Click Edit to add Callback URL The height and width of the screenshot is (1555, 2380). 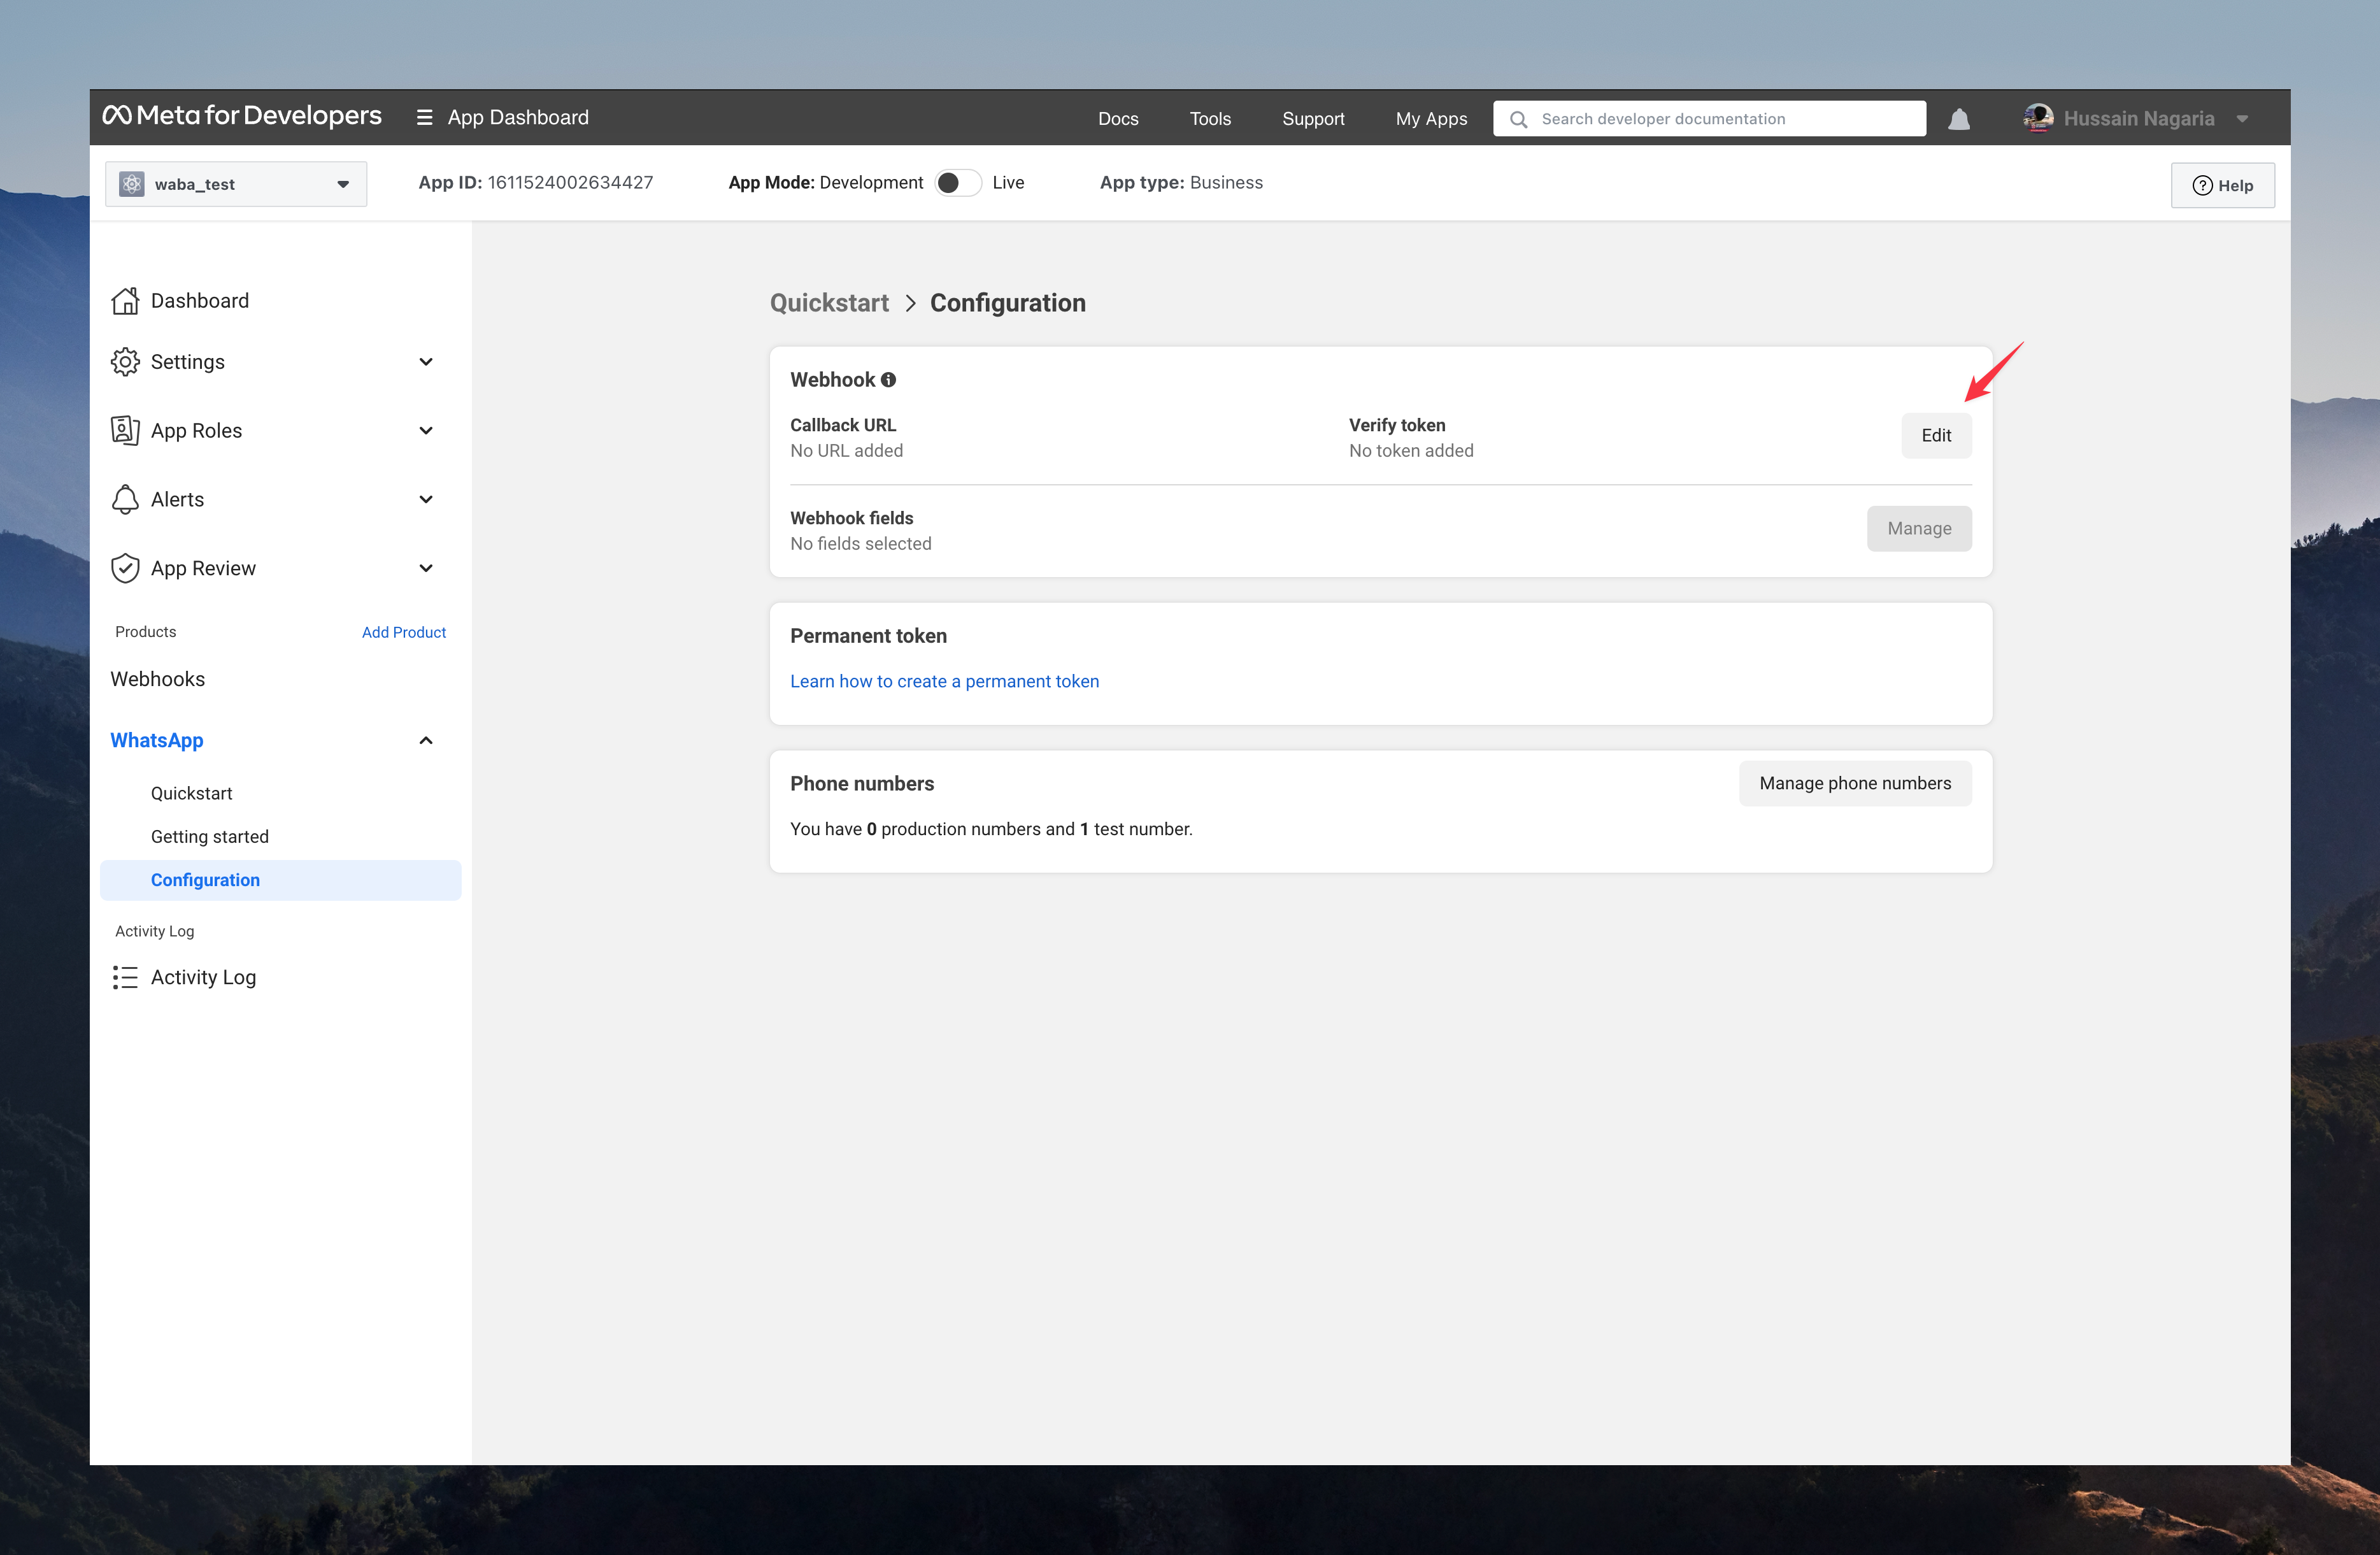click(1937, 434)
